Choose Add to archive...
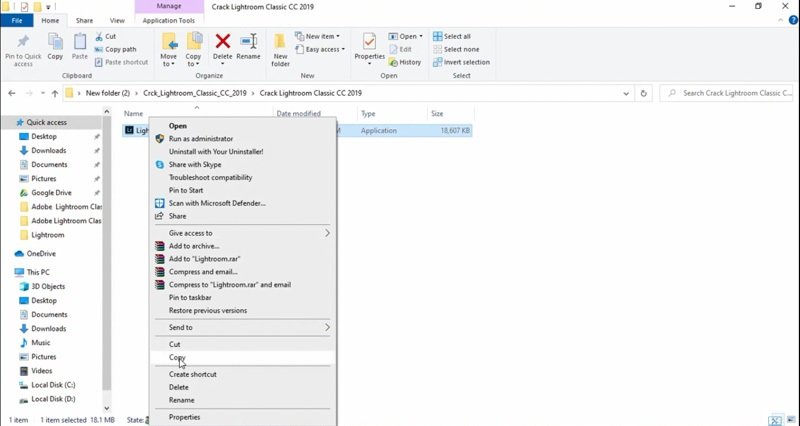800x426 pixels. click(243, 246)
